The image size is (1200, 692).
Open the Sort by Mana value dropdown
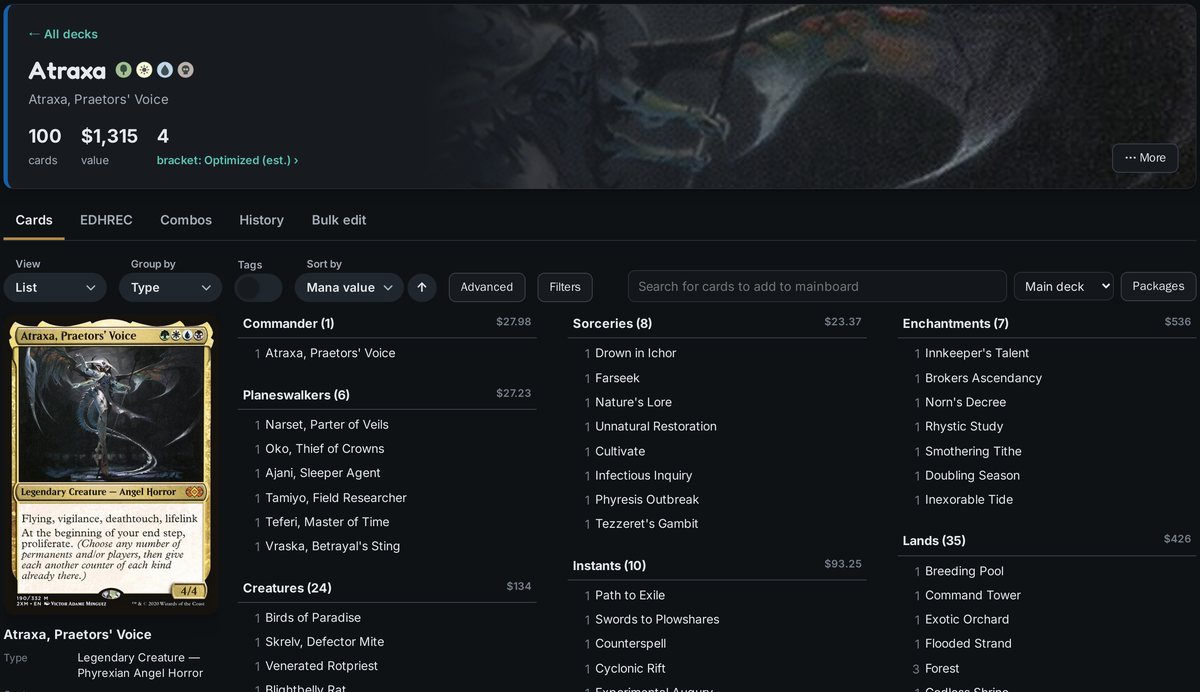point(349,288)
